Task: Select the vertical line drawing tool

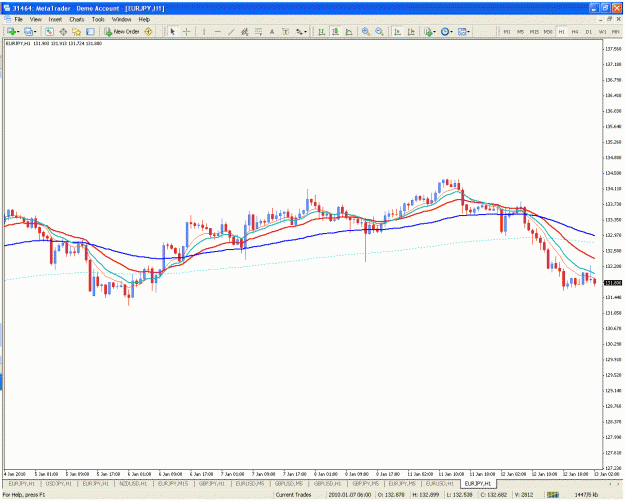Action: tap(204, 31)
